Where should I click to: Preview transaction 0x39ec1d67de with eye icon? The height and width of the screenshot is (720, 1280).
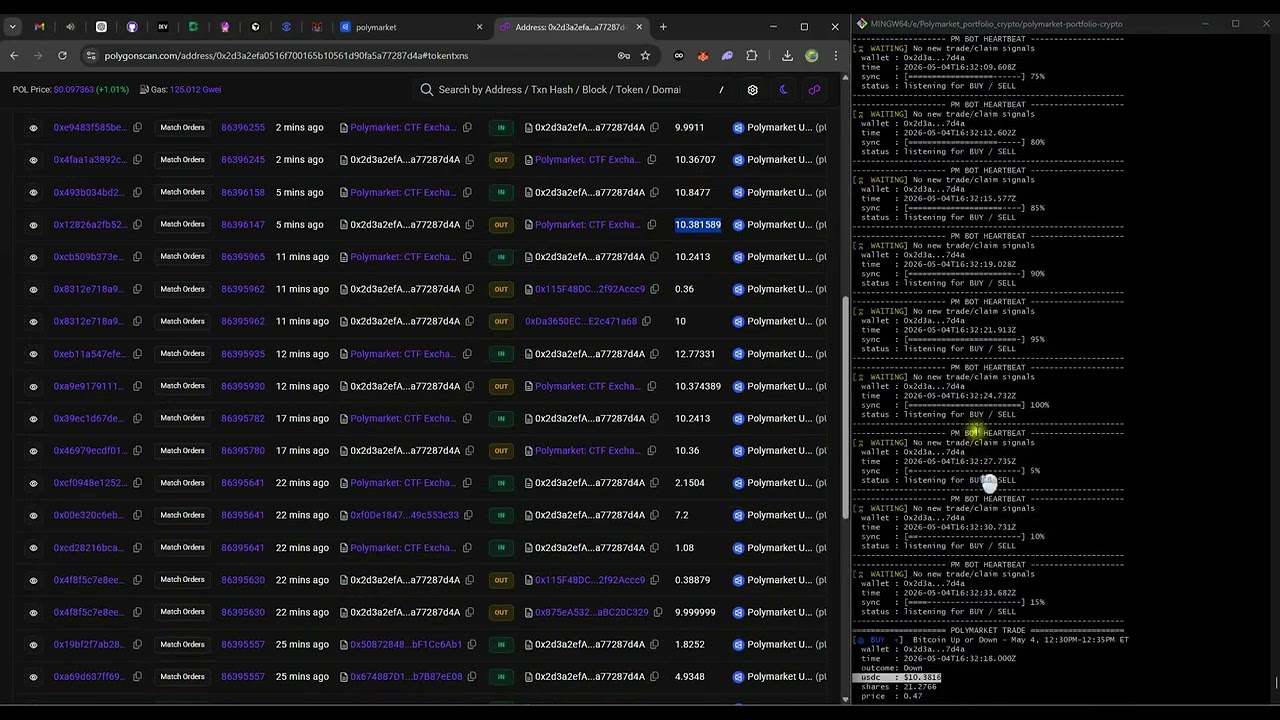click(x=33, y=418)
